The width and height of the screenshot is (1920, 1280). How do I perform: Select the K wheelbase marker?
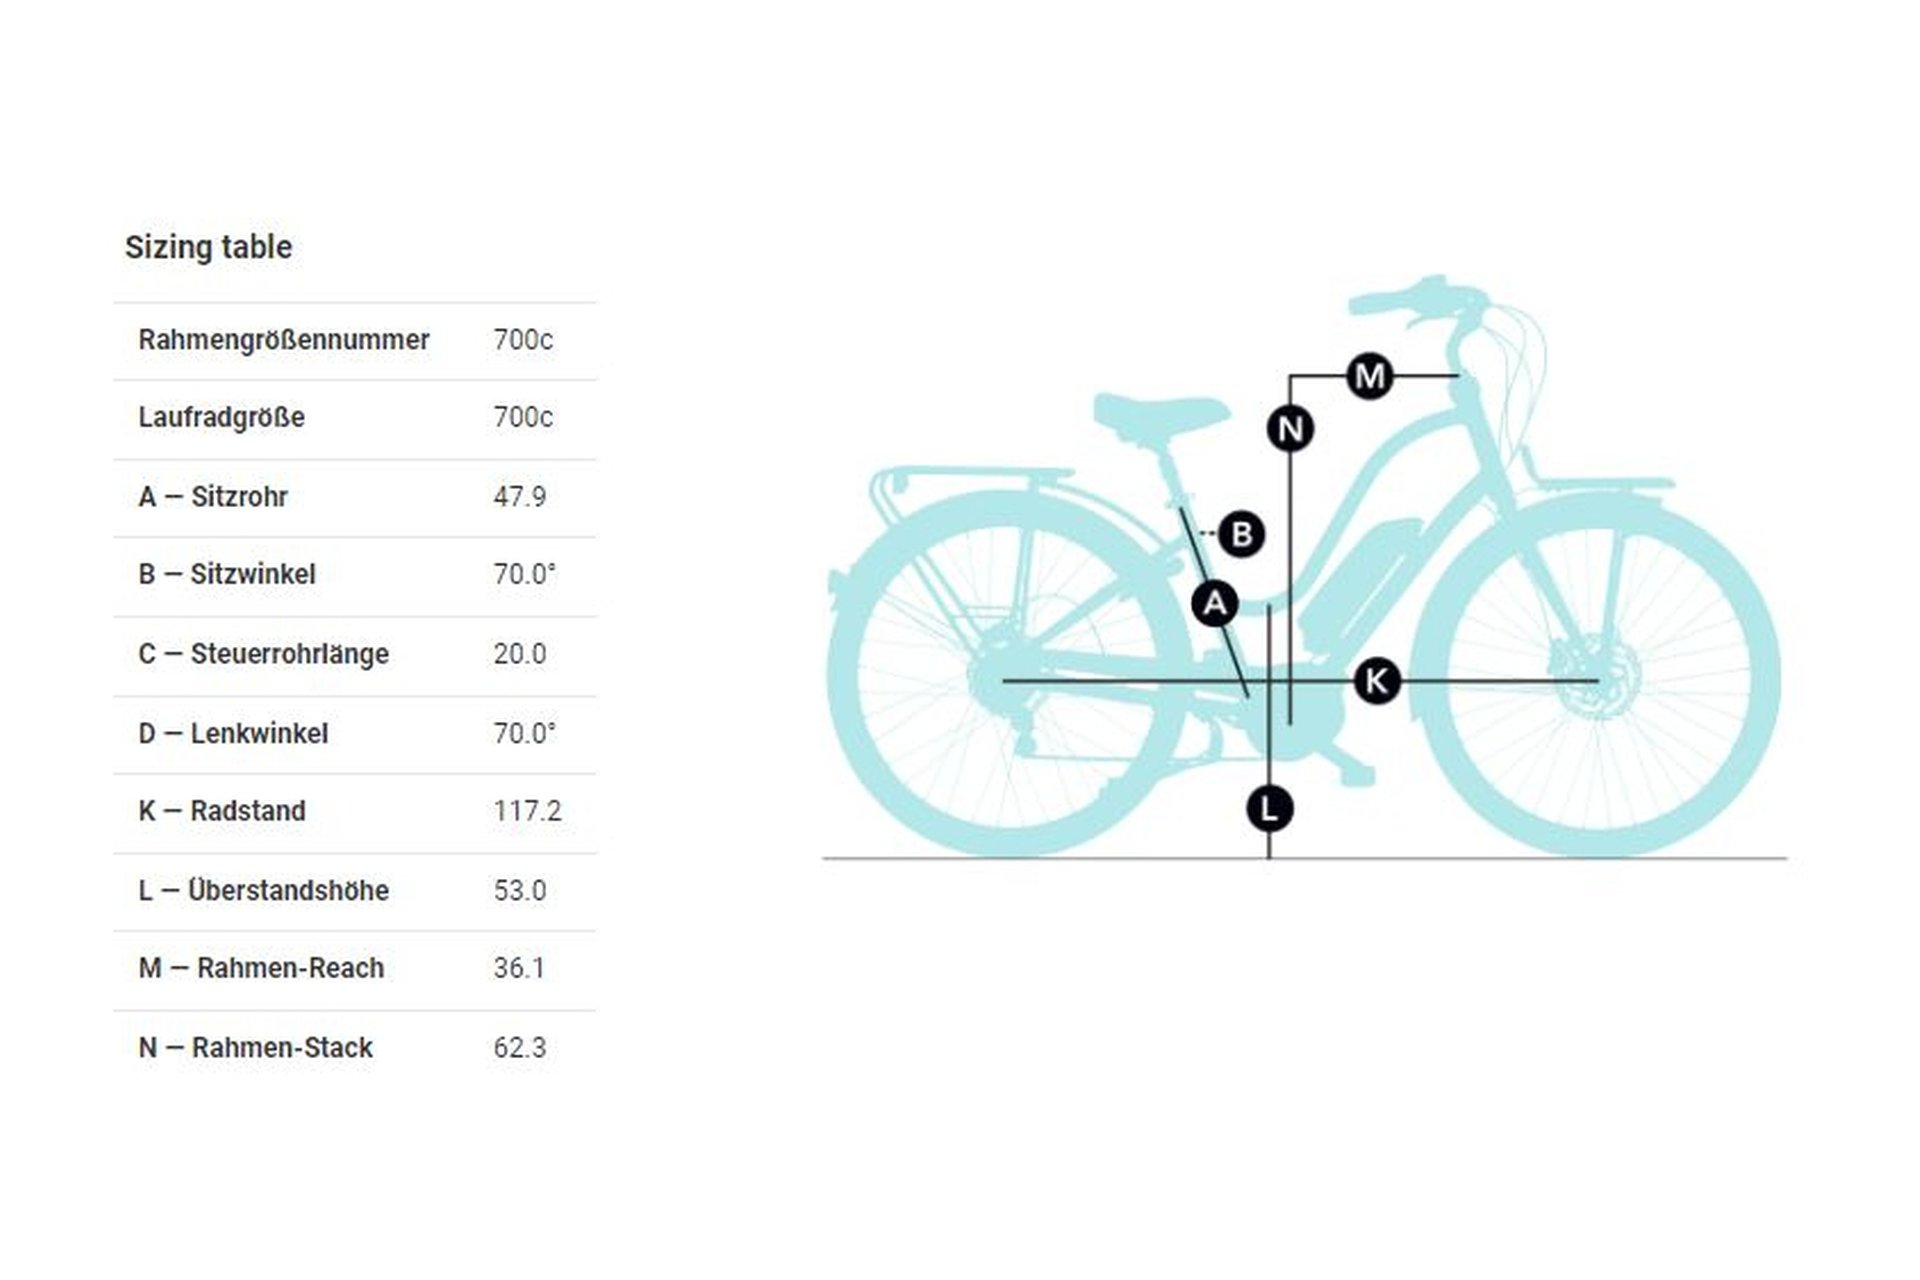pyautogui.click(x=1376, y=681)
